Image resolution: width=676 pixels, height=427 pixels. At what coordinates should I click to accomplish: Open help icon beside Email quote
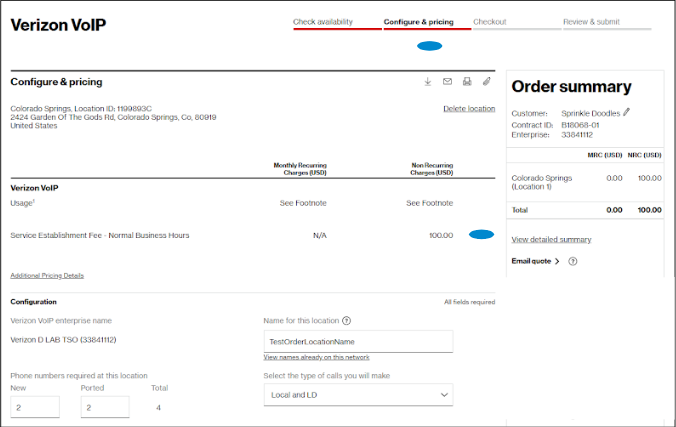(573, 261)
